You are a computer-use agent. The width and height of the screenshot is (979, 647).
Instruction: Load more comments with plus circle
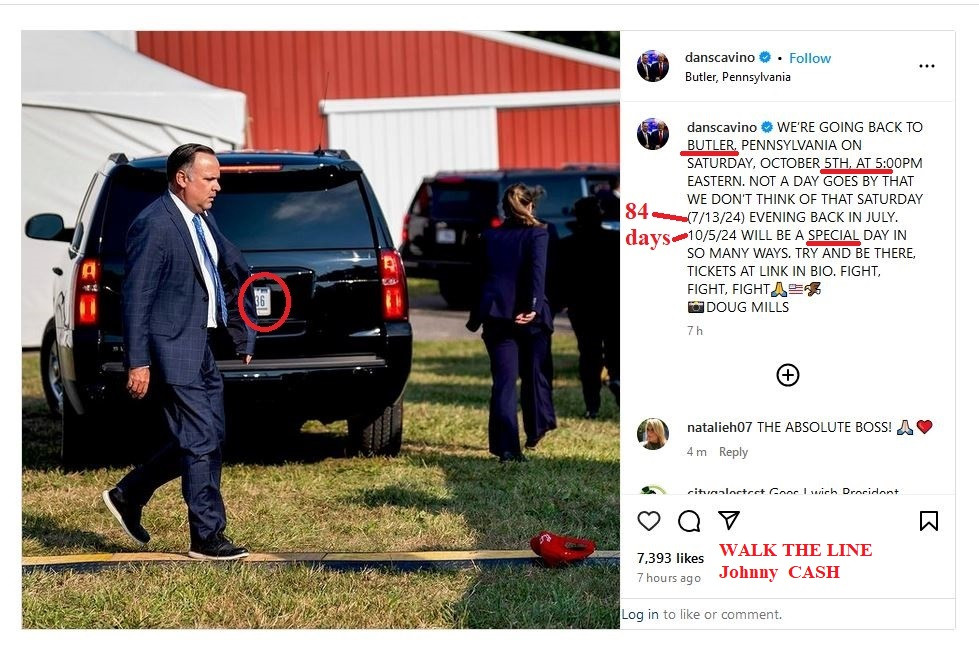[x=788, y=375]
